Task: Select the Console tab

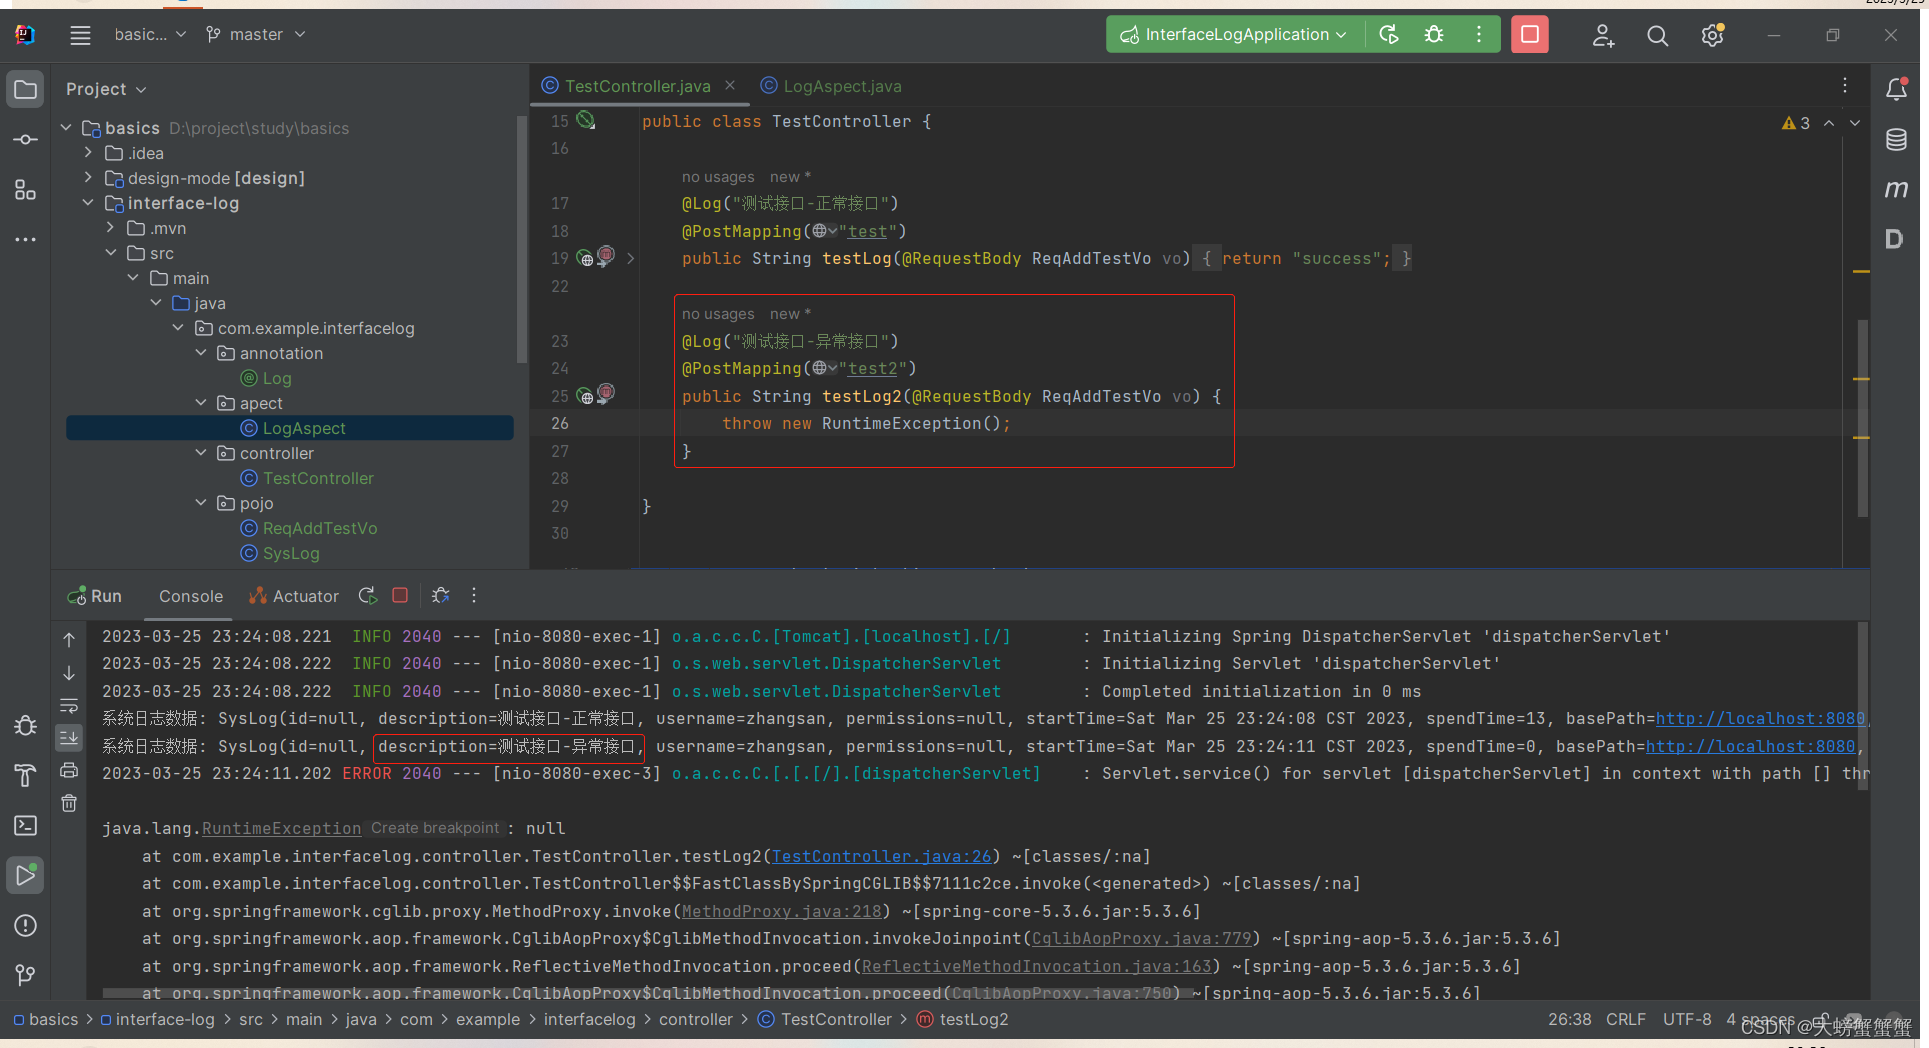Action: point(191,596)
